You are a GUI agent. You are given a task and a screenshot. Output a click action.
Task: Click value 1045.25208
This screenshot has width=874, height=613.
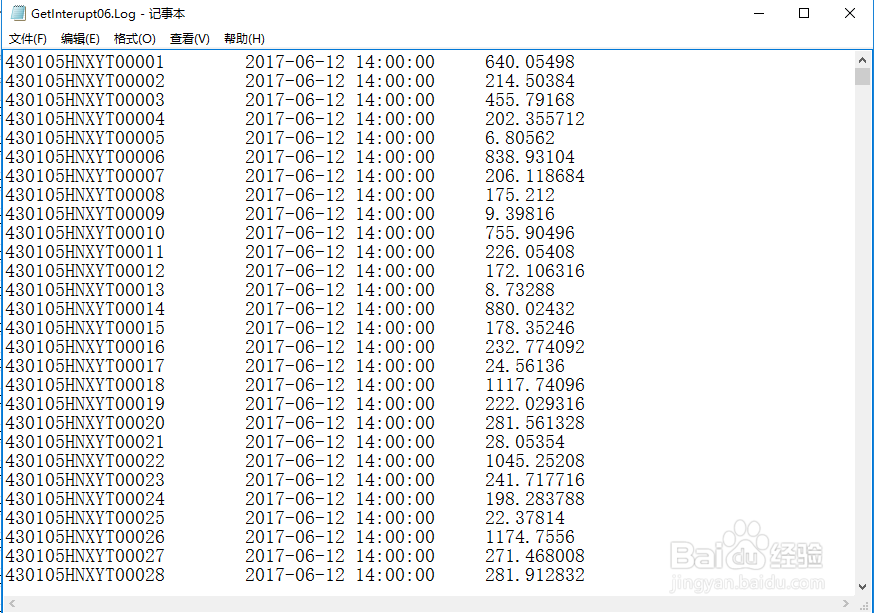tap(535, 461)
